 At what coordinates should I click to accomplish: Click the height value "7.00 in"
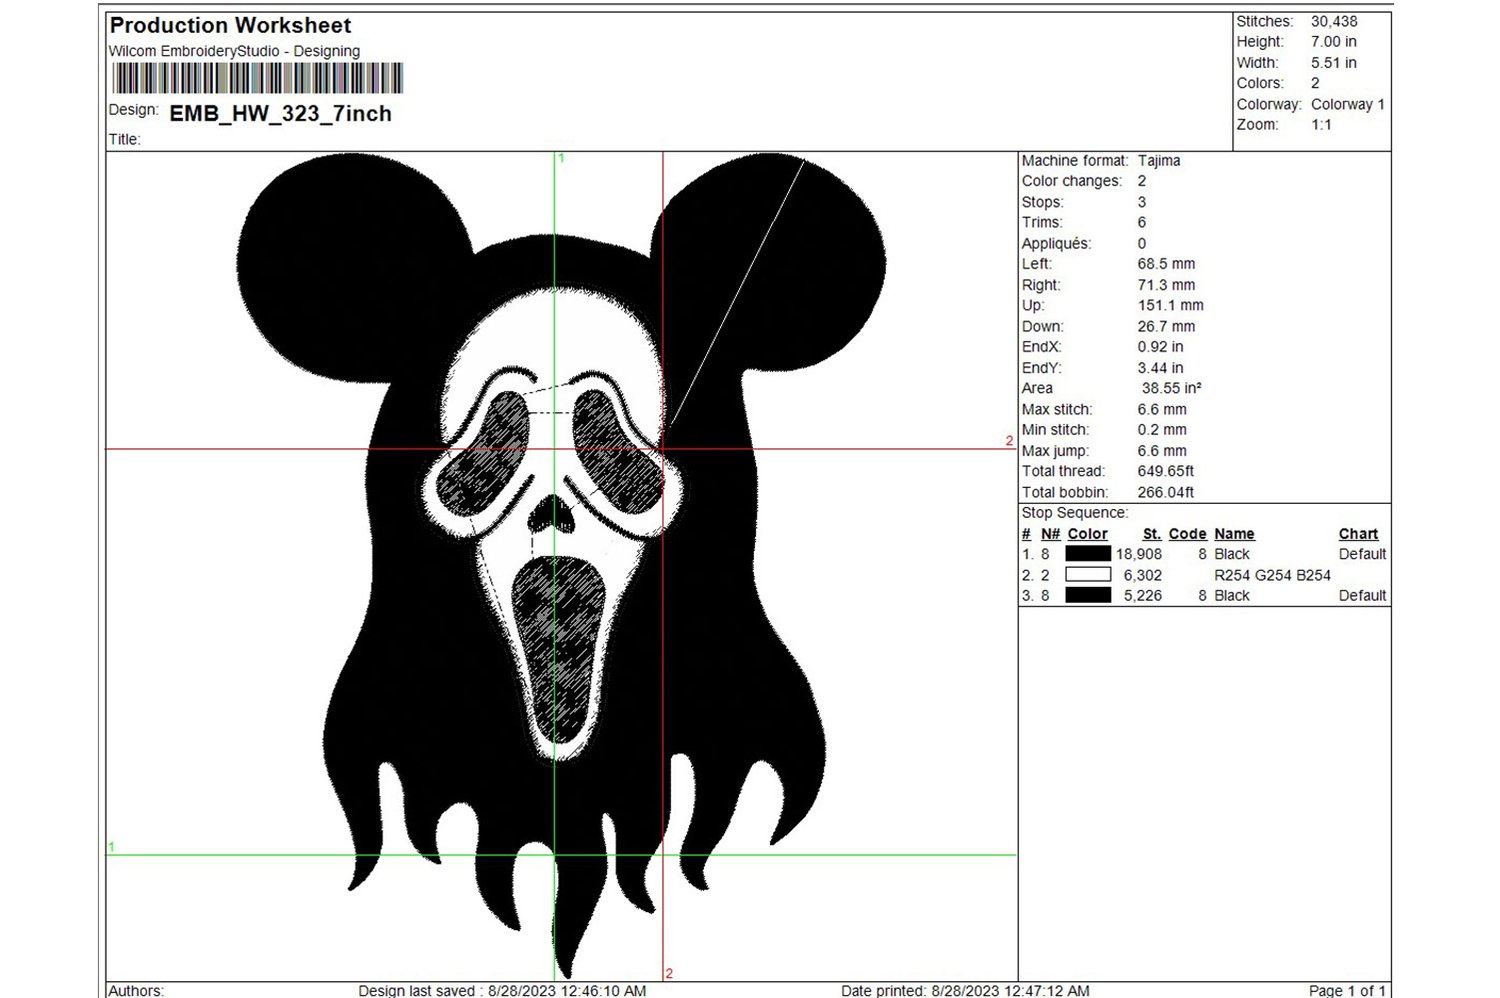(x=1334, y=42)
